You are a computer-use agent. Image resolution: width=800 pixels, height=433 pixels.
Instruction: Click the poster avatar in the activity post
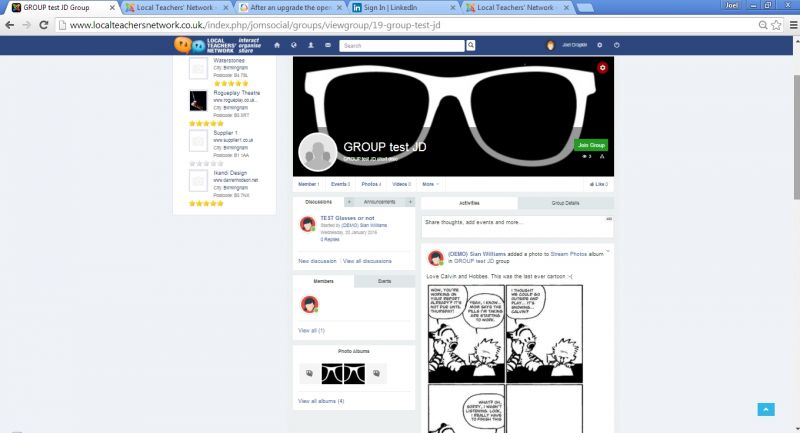436,258
